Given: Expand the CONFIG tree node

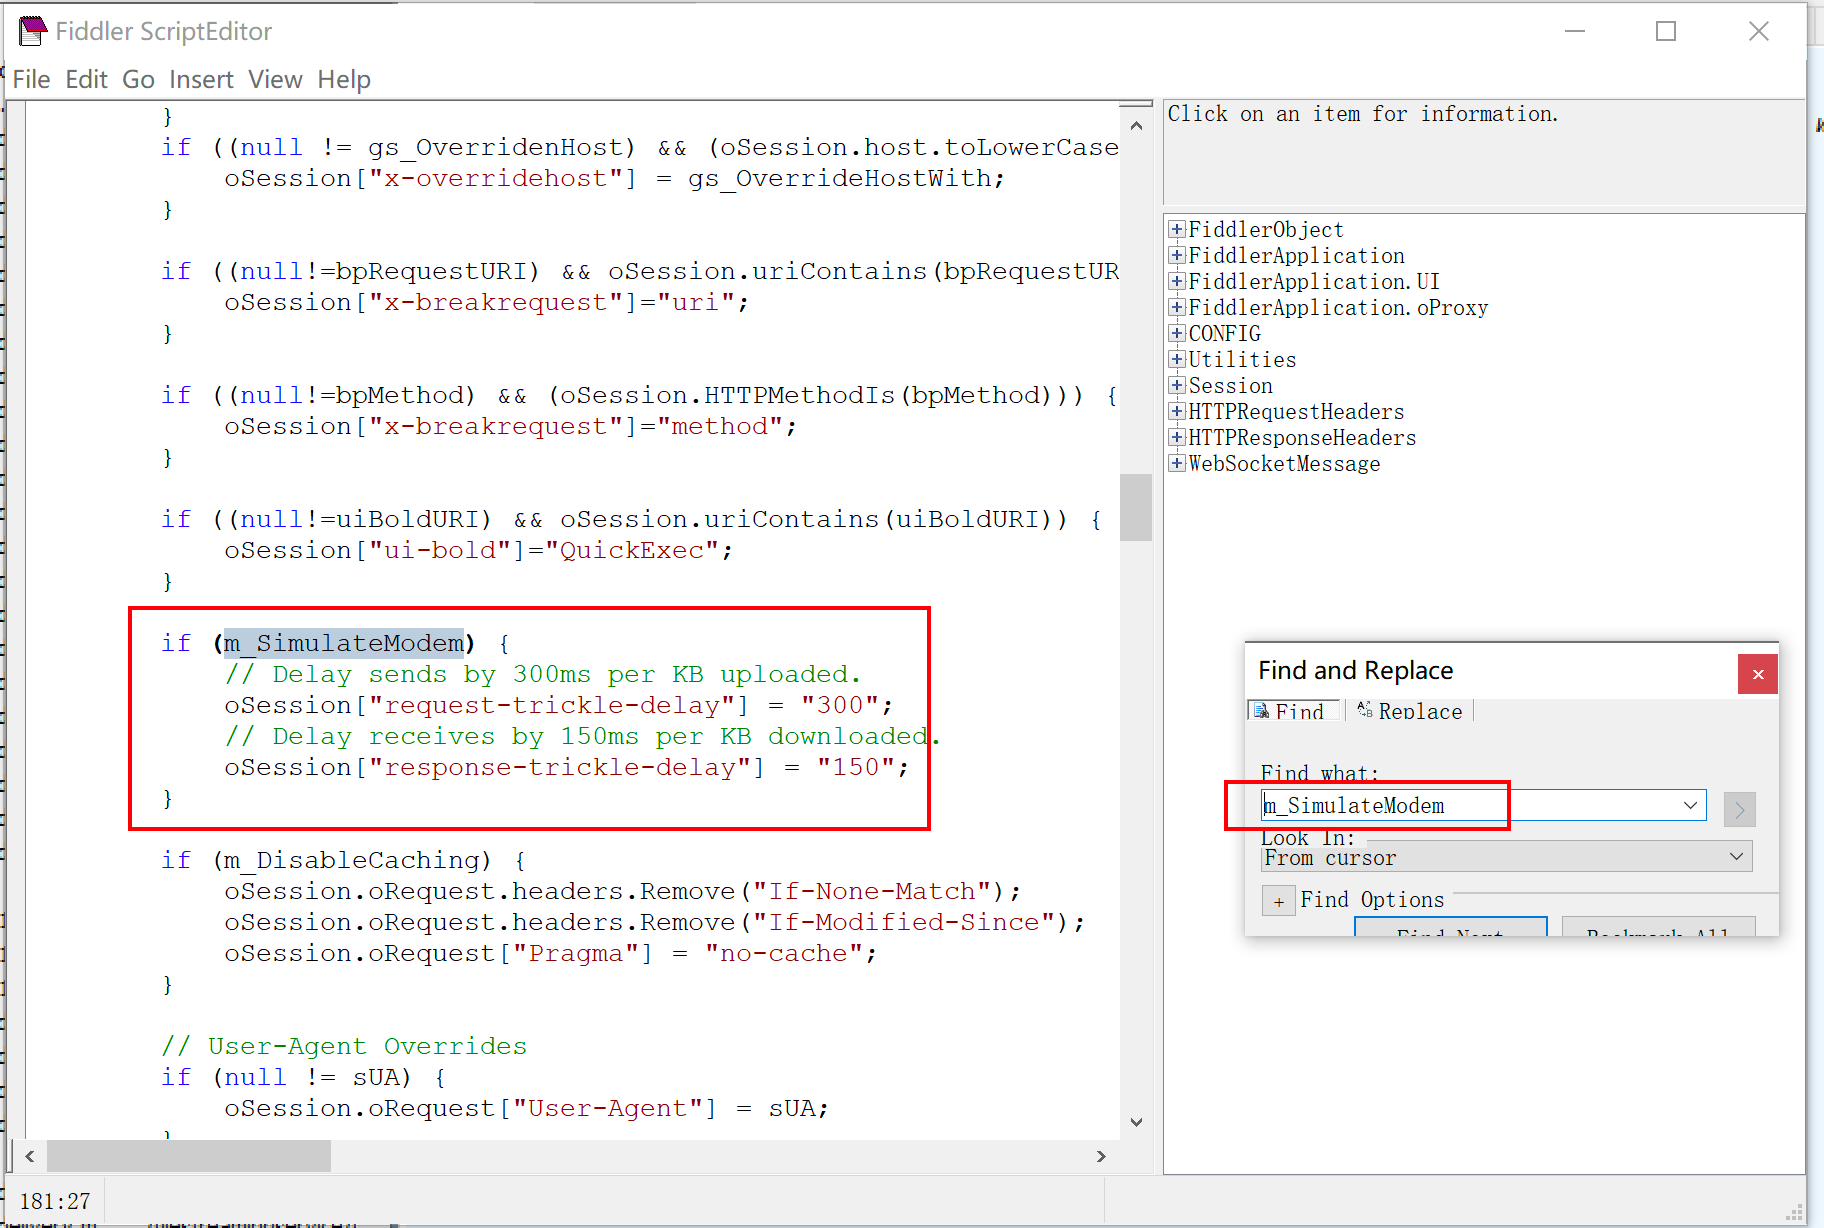Looking at the screenshot, I should (1177, 333).
